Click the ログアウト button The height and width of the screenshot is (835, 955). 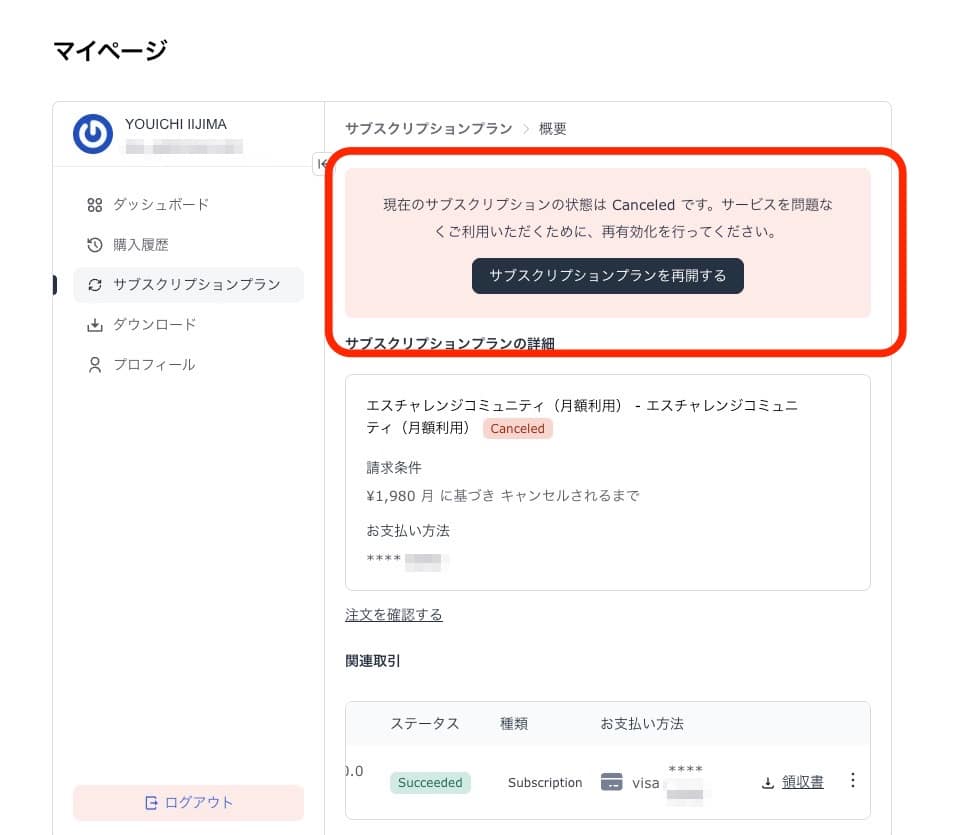pos(188,803)
